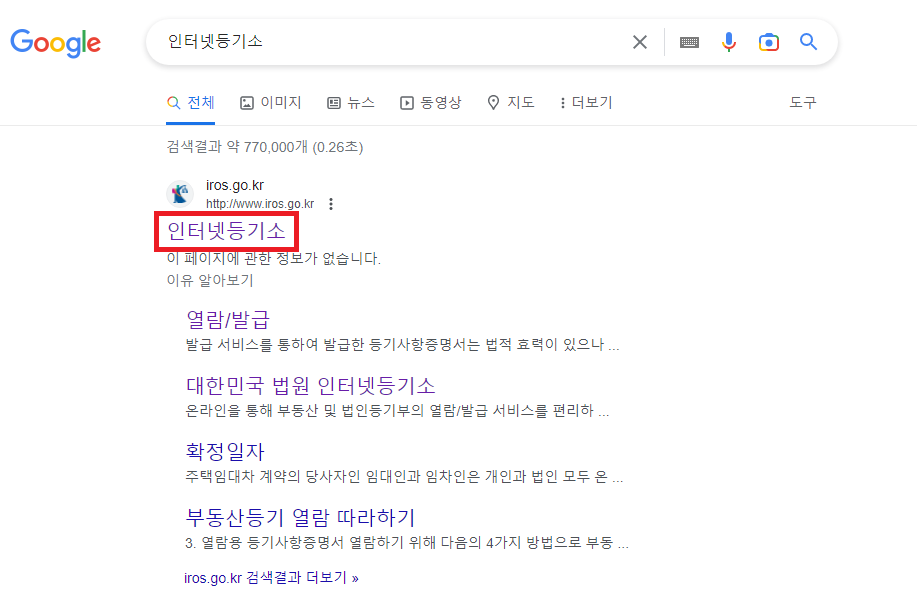Clear the search query with X
The width and height of the screenshot is (917, 602).
click(x=640, y=42)
